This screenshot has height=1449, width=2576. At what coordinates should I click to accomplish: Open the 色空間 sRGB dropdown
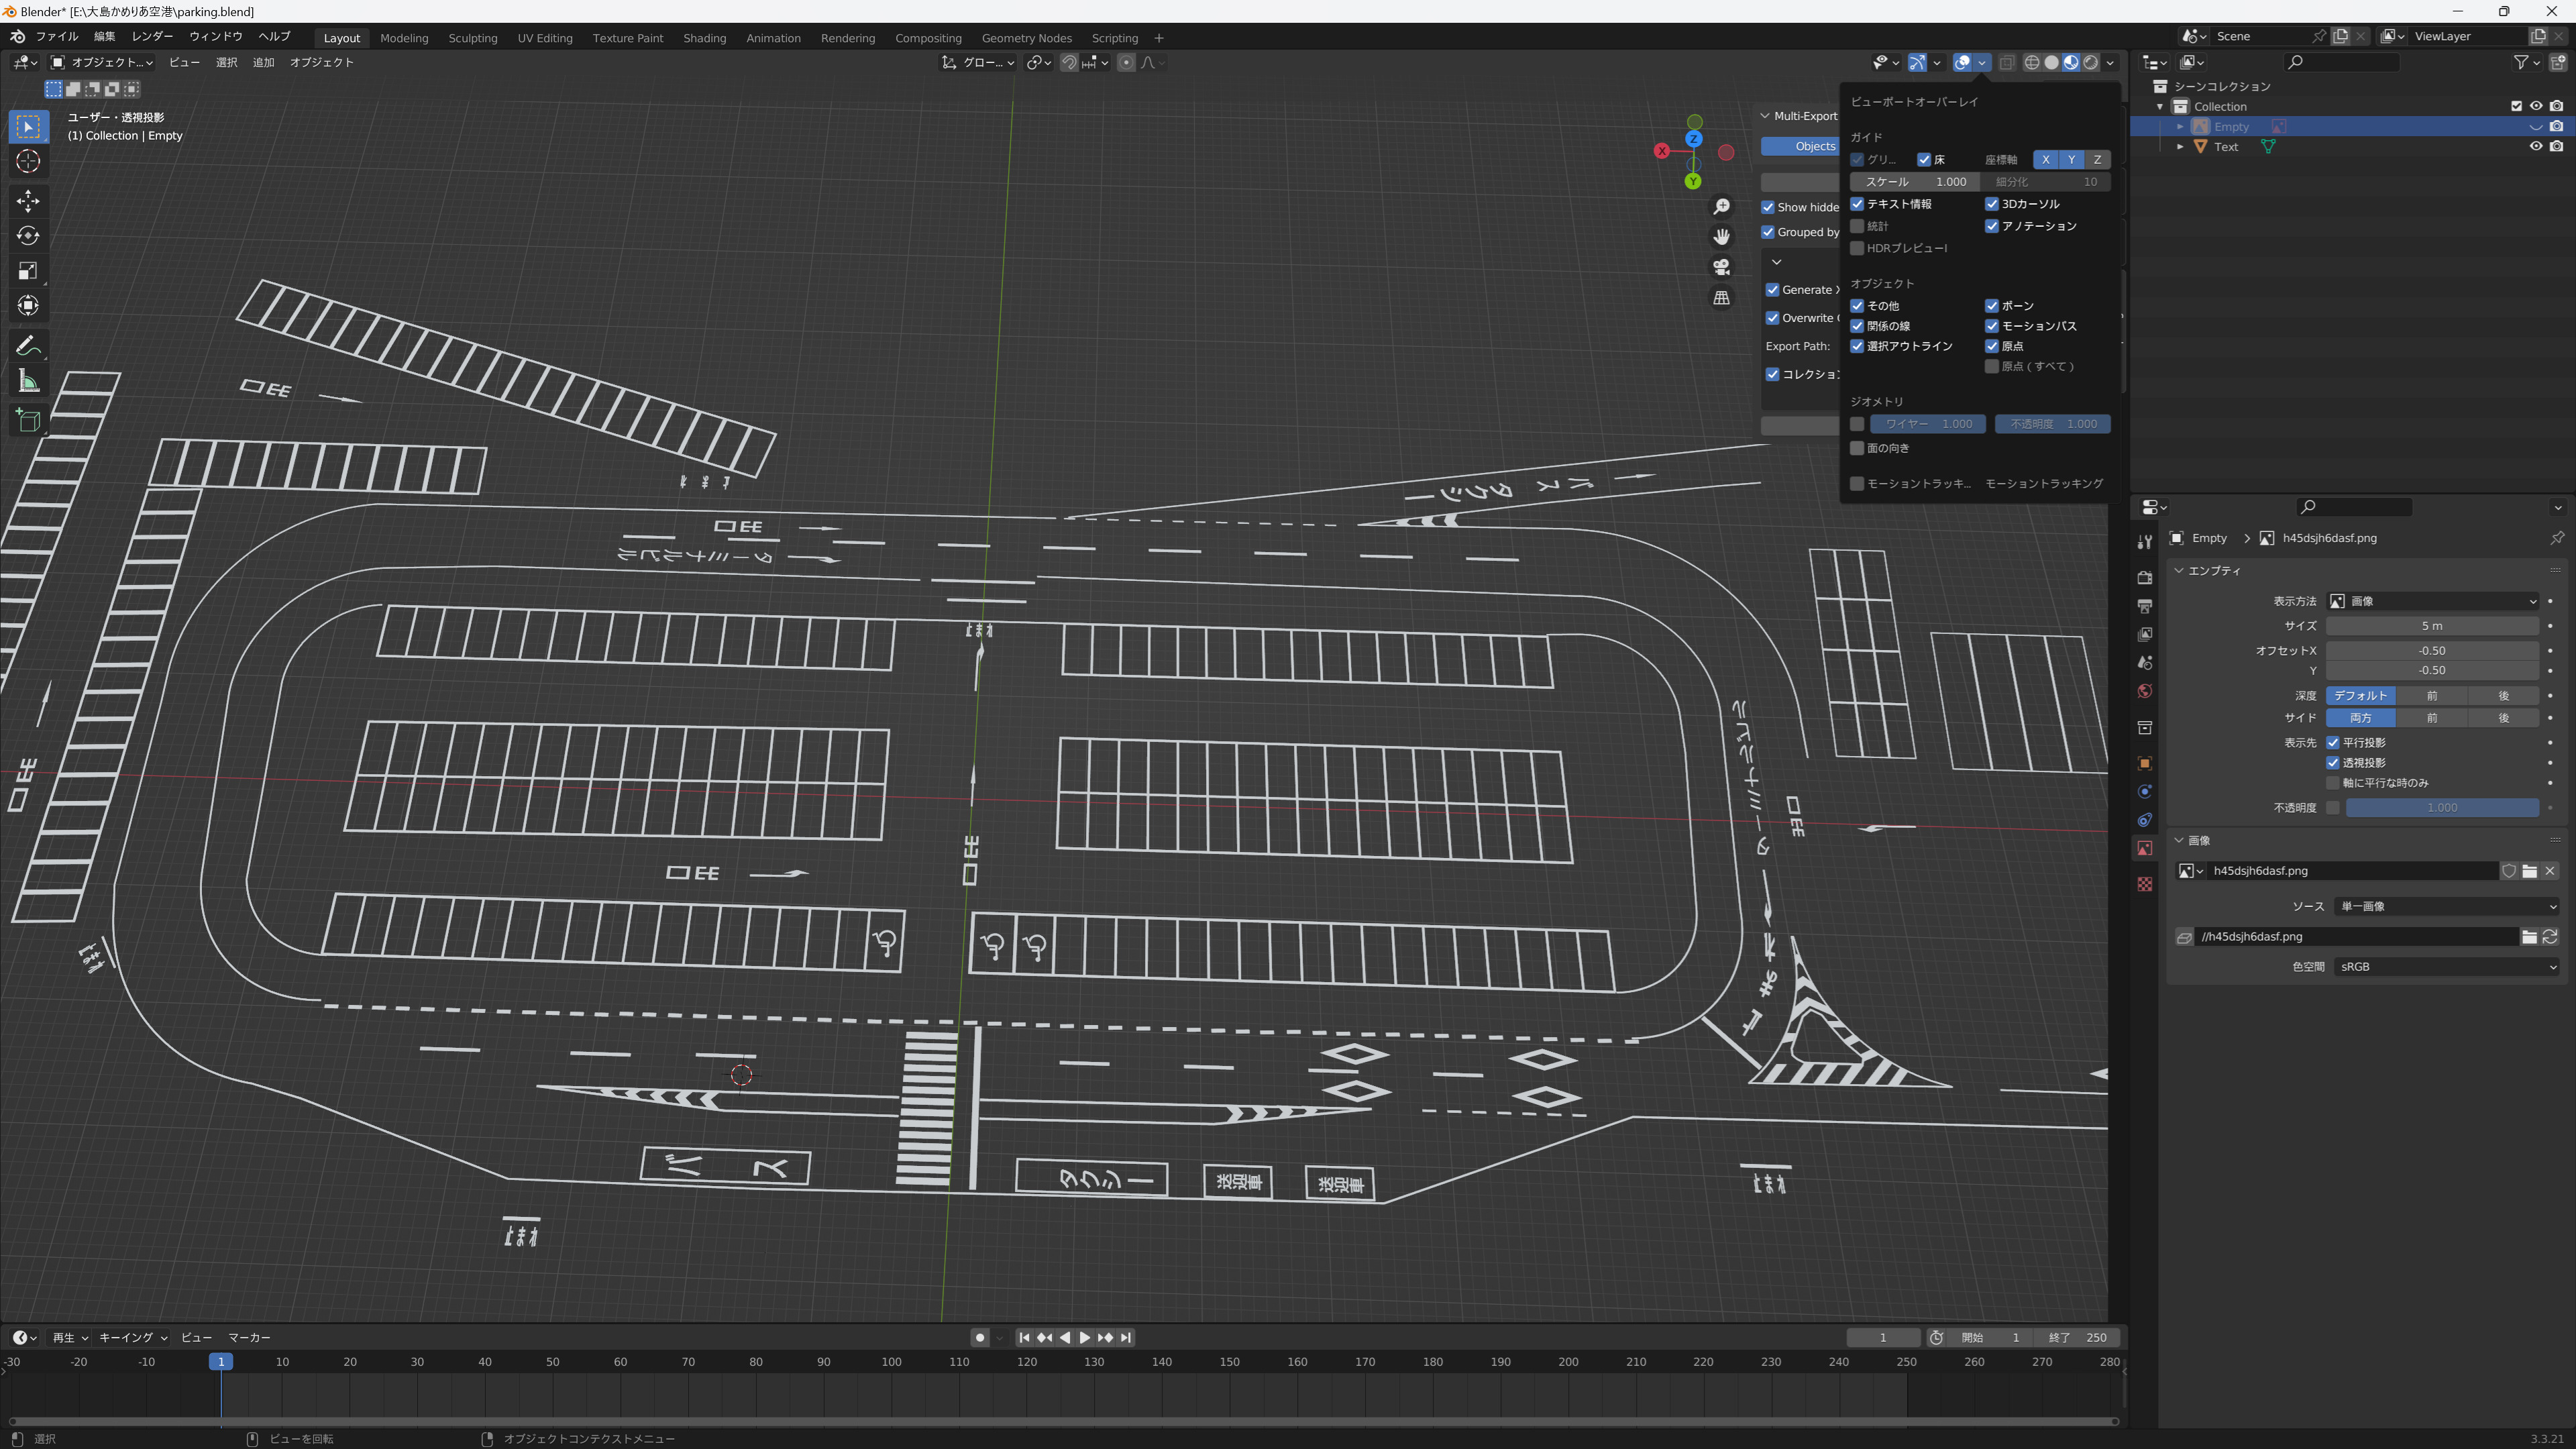(2446, 967)
